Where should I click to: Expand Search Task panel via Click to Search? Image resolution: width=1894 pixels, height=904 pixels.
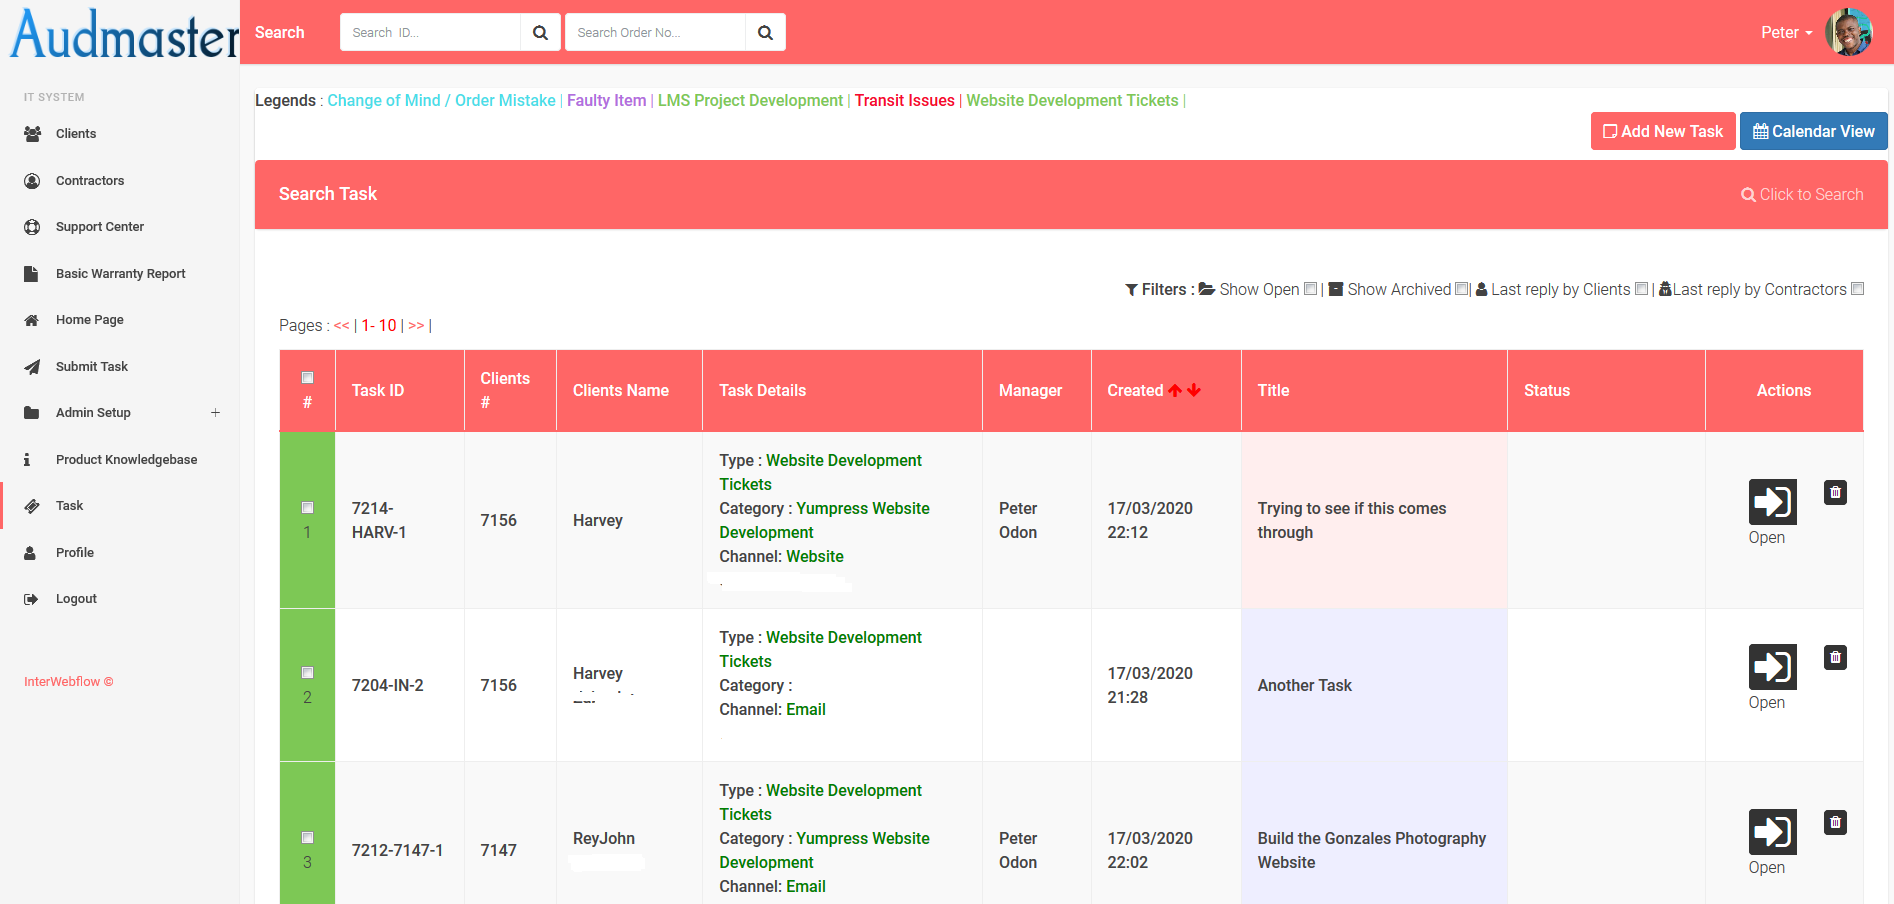click(1802, 195)
